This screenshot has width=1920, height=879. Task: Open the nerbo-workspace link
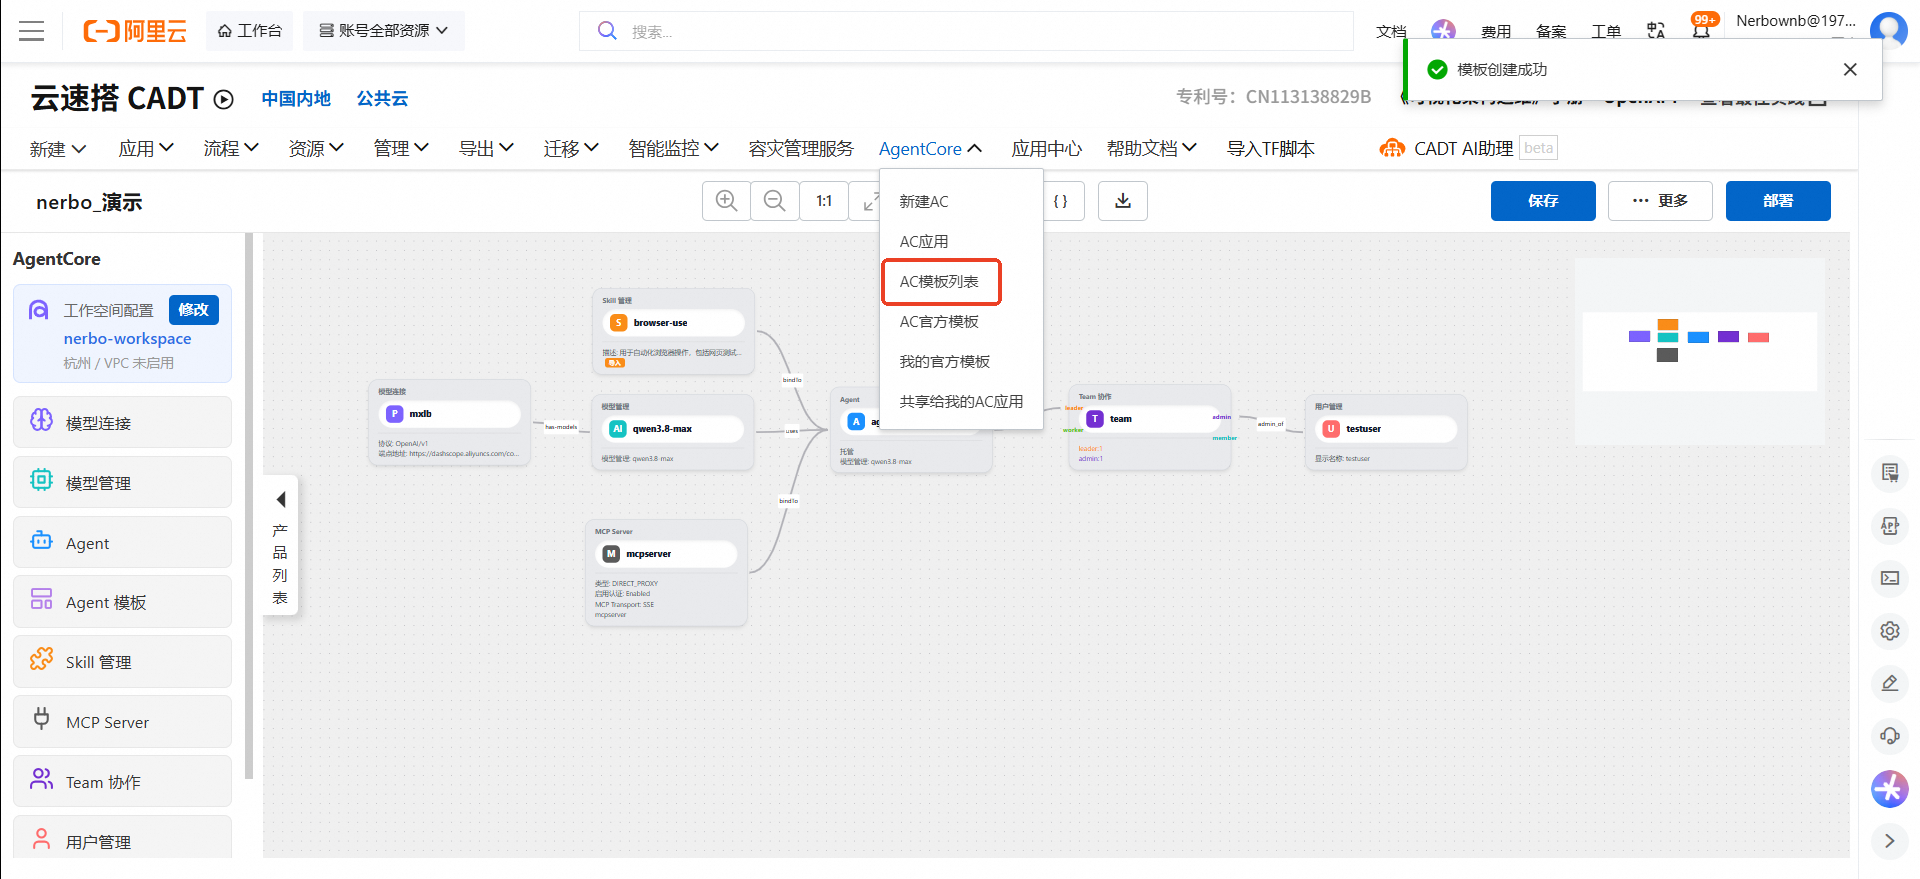pyautogui.click(x=127, y=339)
